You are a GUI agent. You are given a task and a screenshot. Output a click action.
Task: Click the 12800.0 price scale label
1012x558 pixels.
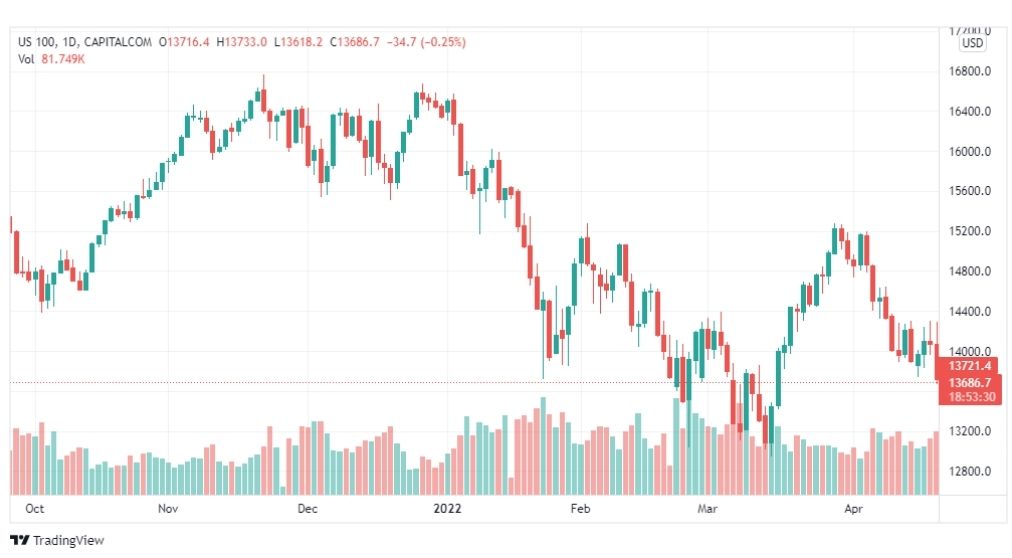tap(969, 471)
